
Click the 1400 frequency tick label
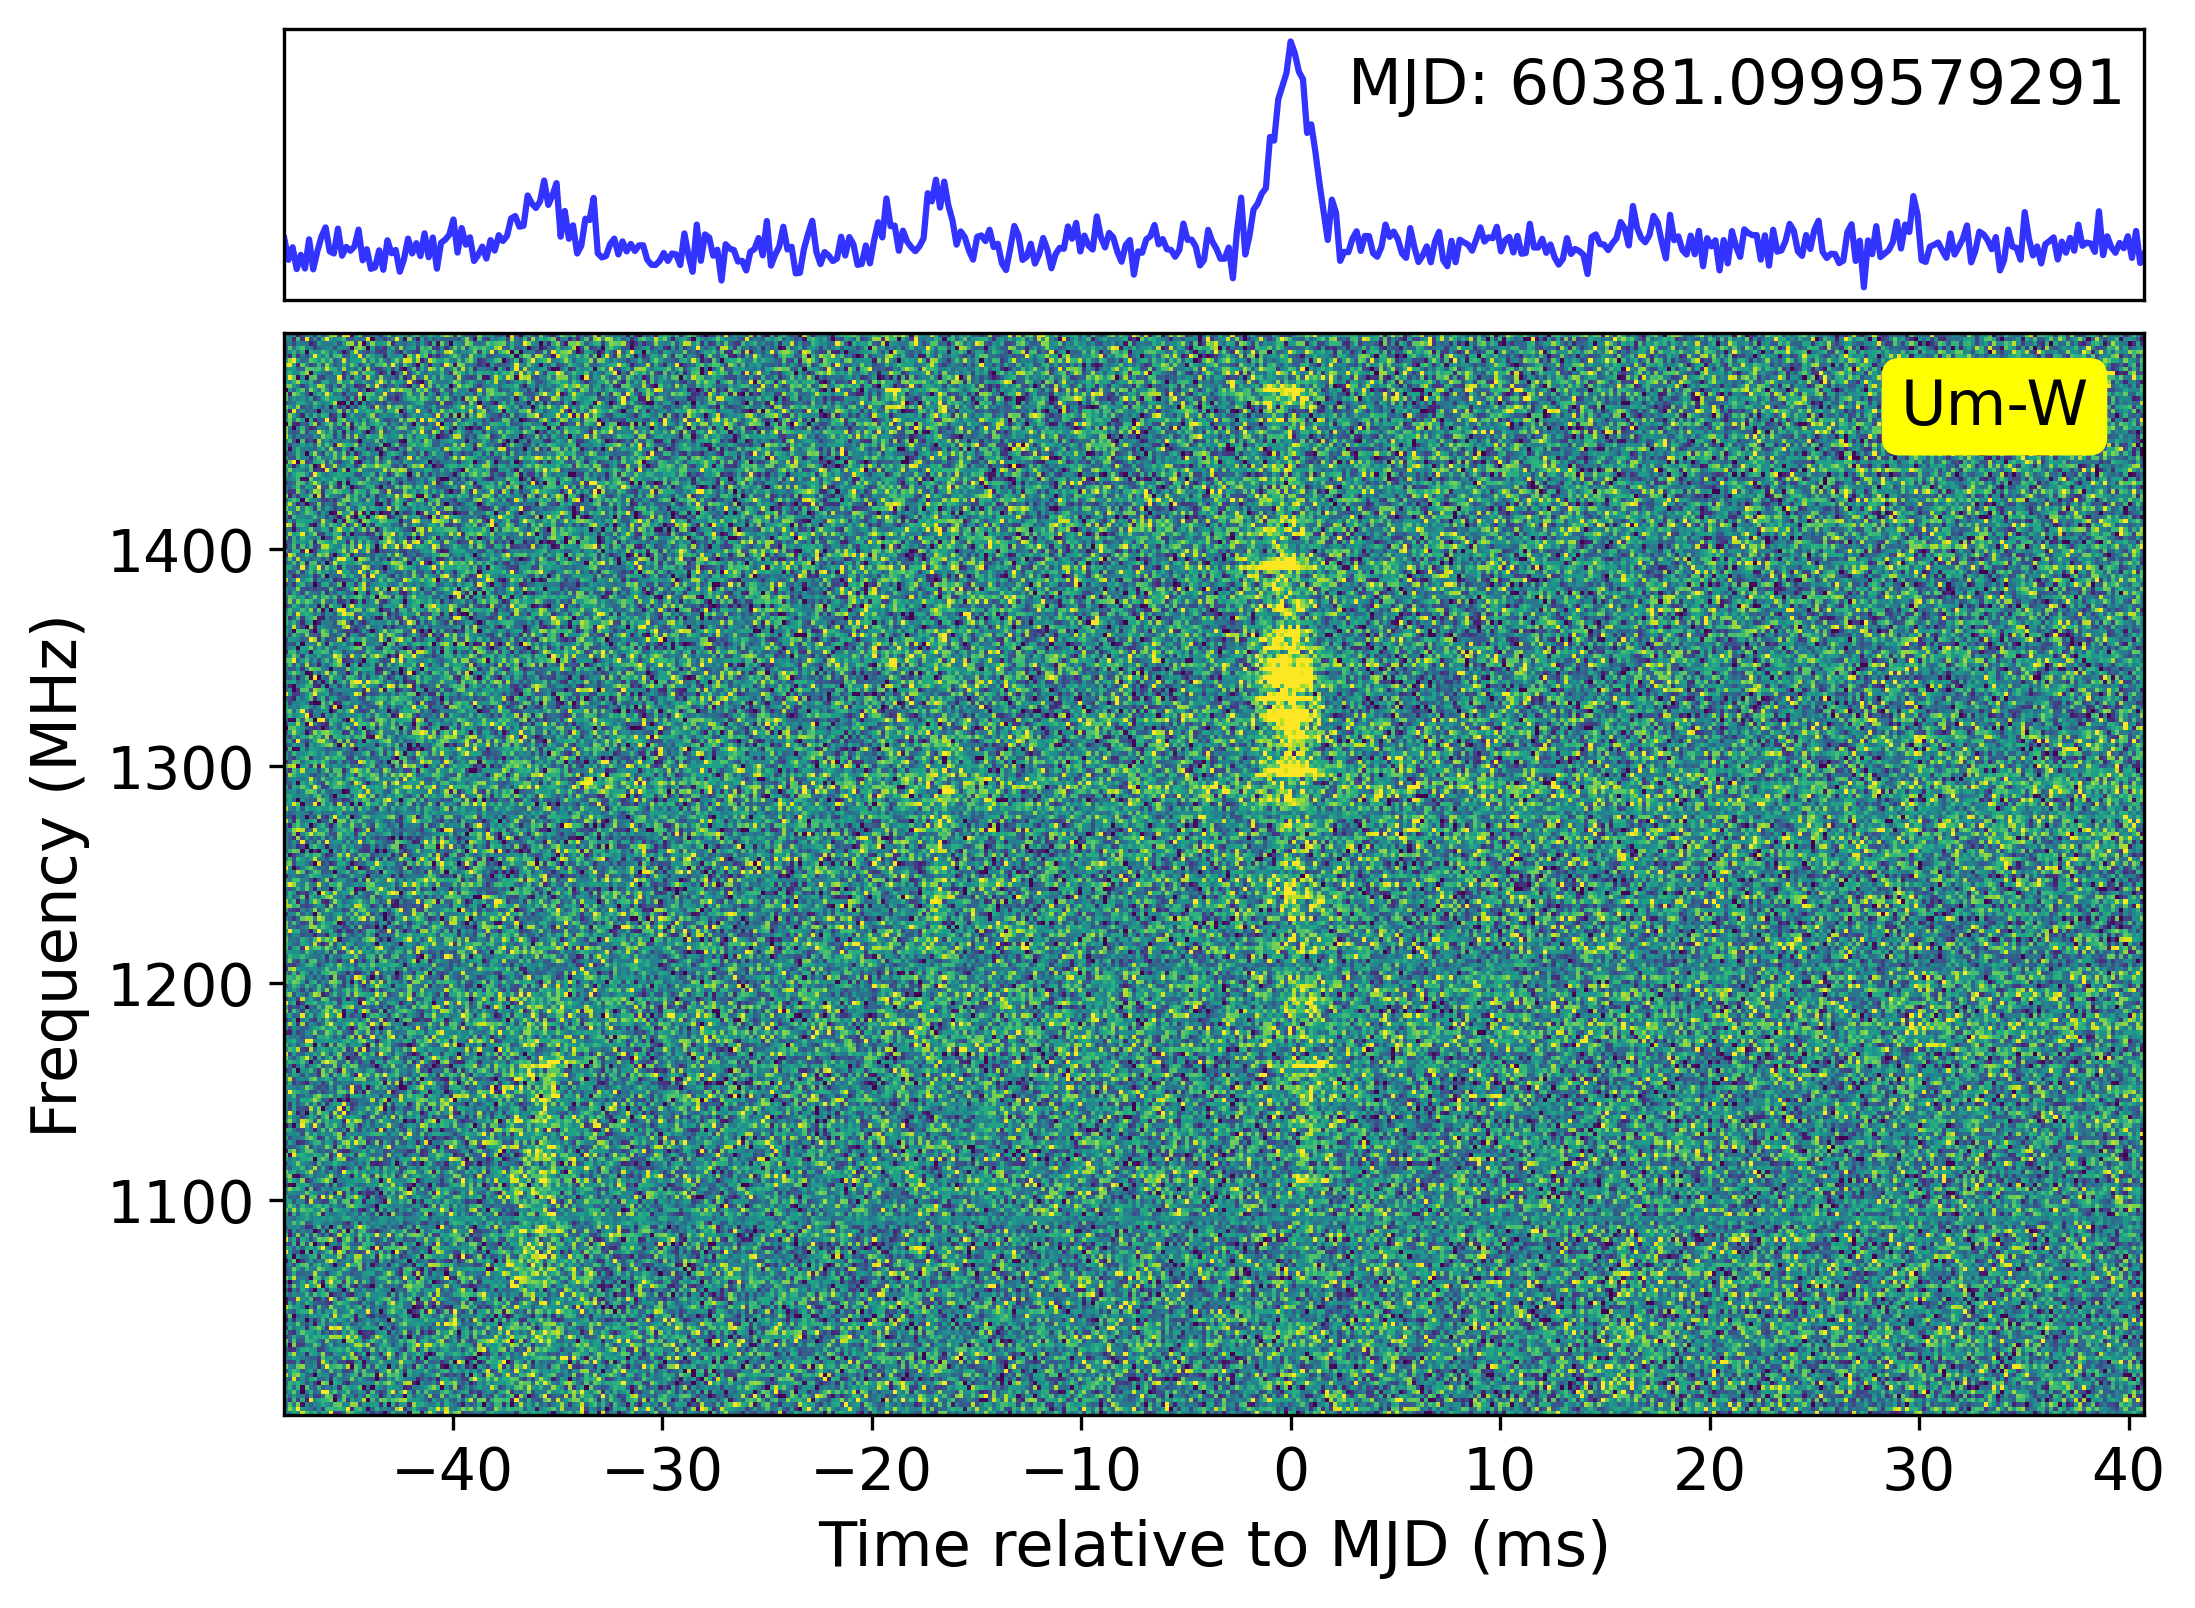(181, 552)
